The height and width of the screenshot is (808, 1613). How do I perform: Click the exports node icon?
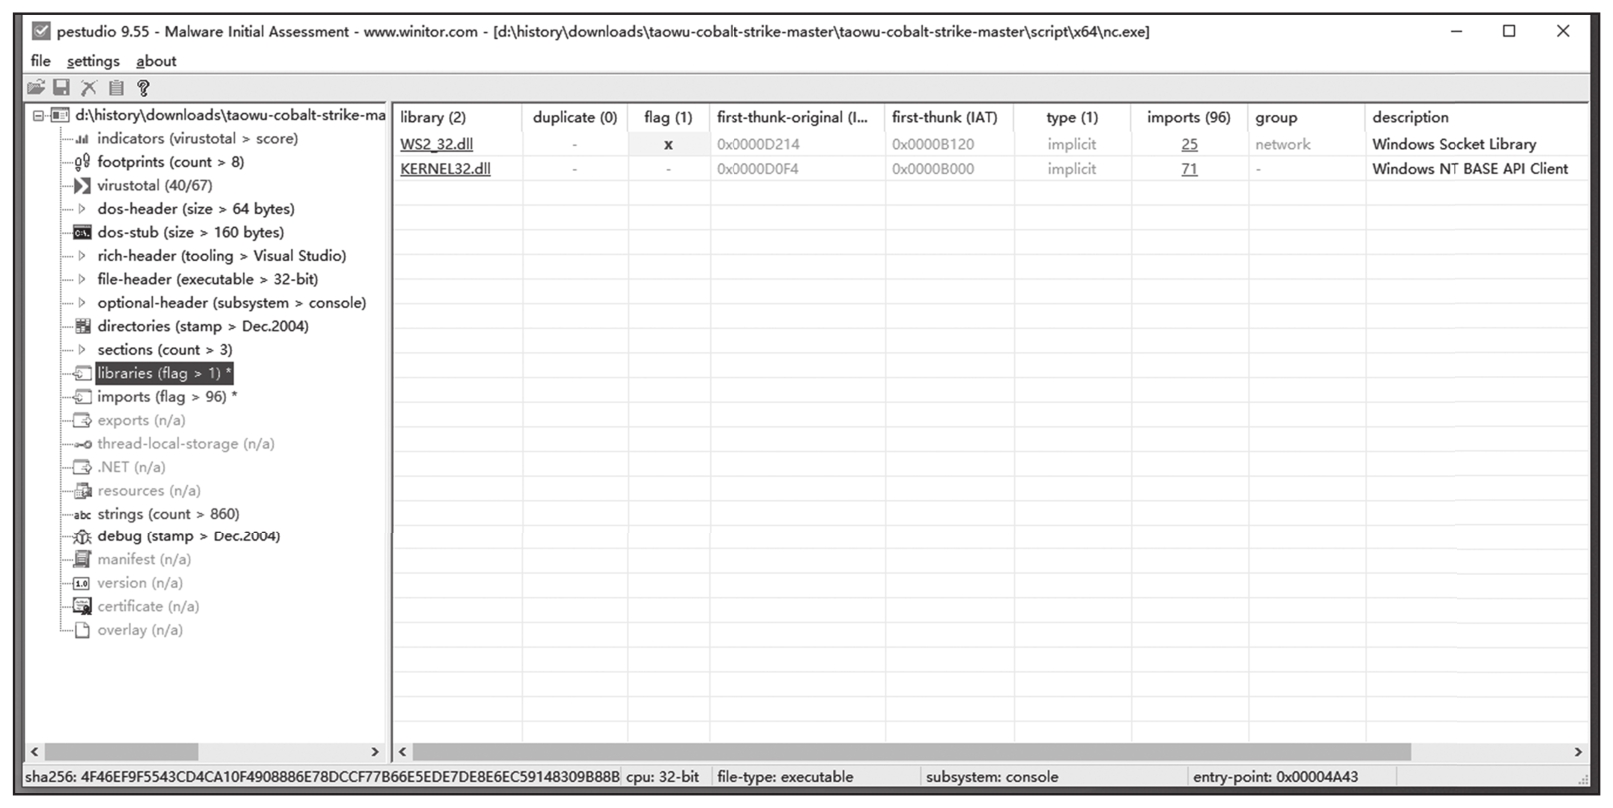pyautogui.click(x=82, y=420)
